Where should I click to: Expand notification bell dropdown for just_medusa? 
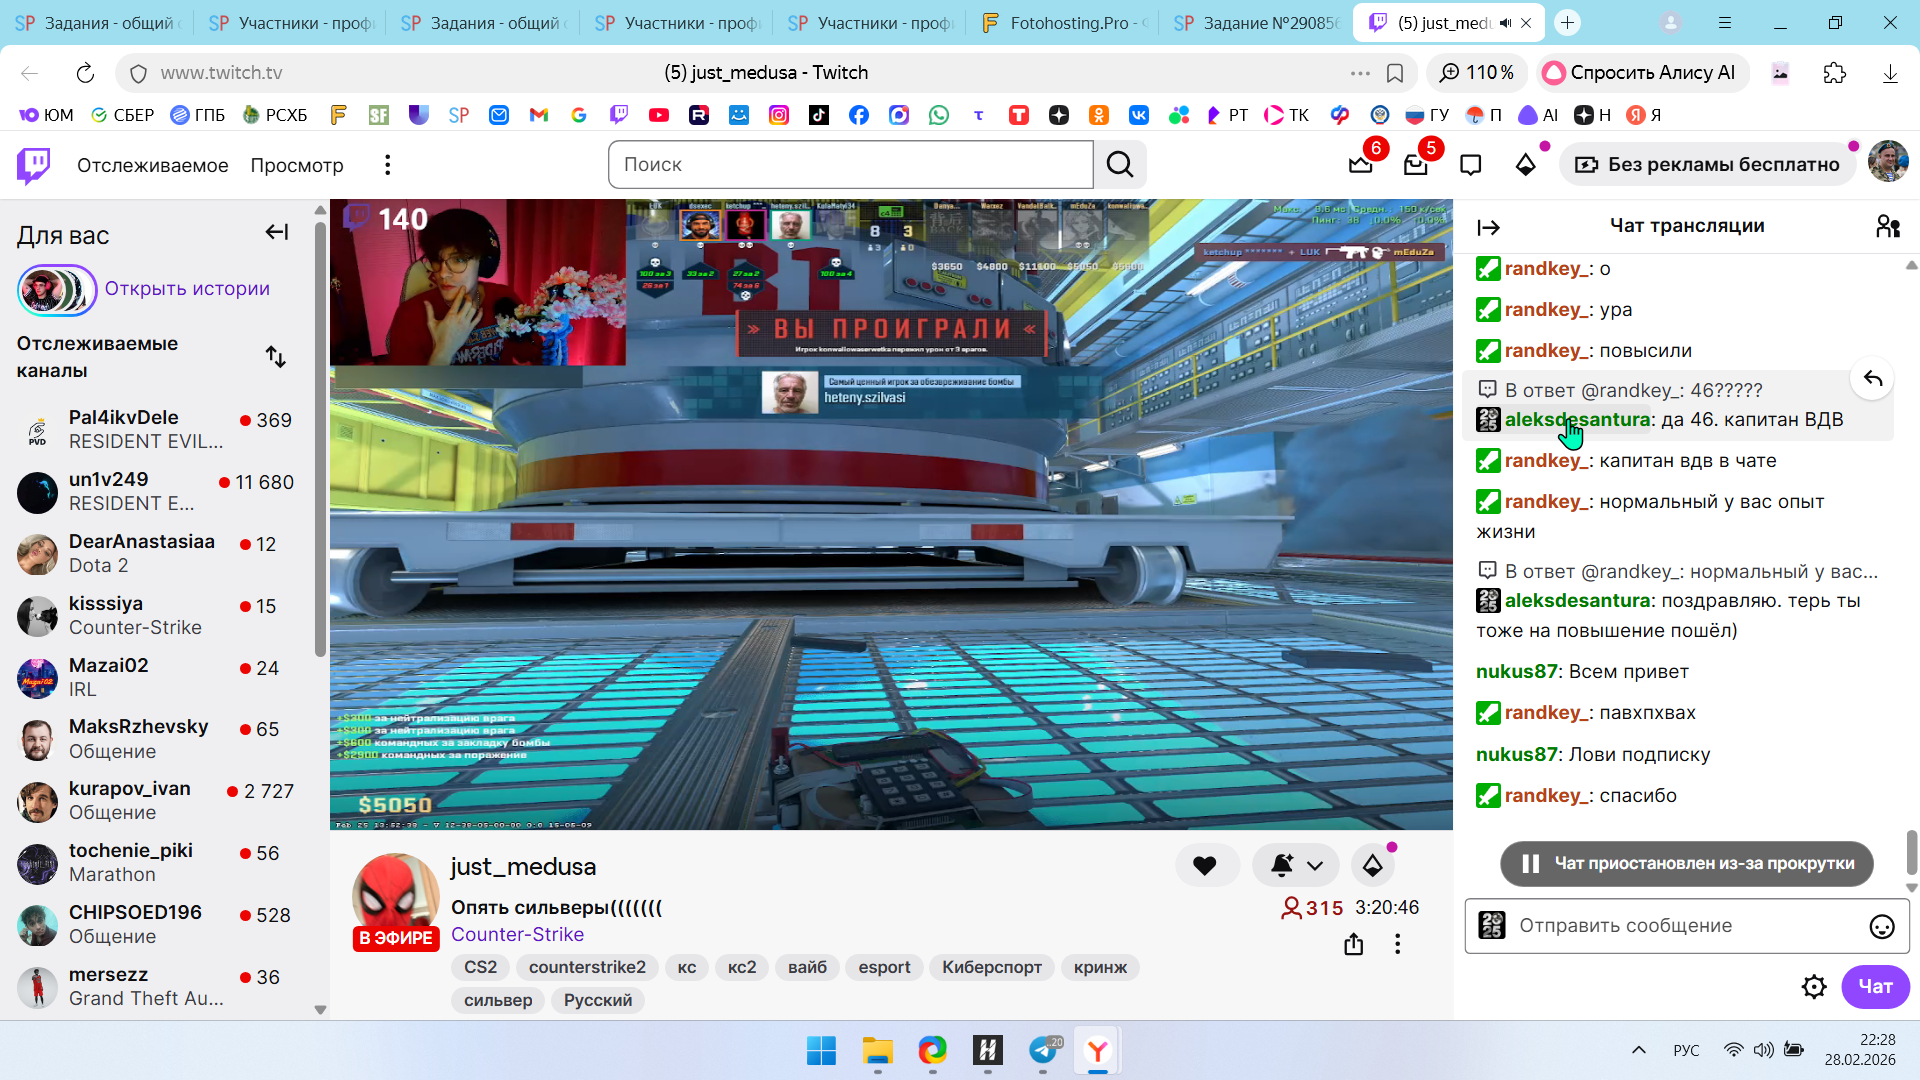click(x=1315, y=866)
